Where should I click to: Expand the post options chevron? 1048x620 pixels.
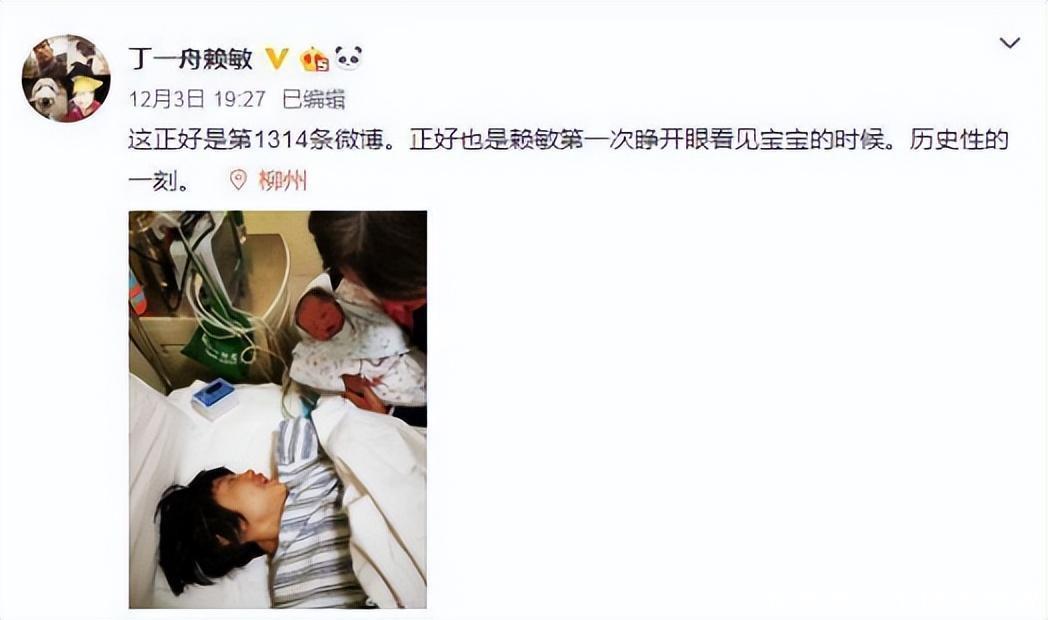pyautogui.click(x=1009, y=43)
